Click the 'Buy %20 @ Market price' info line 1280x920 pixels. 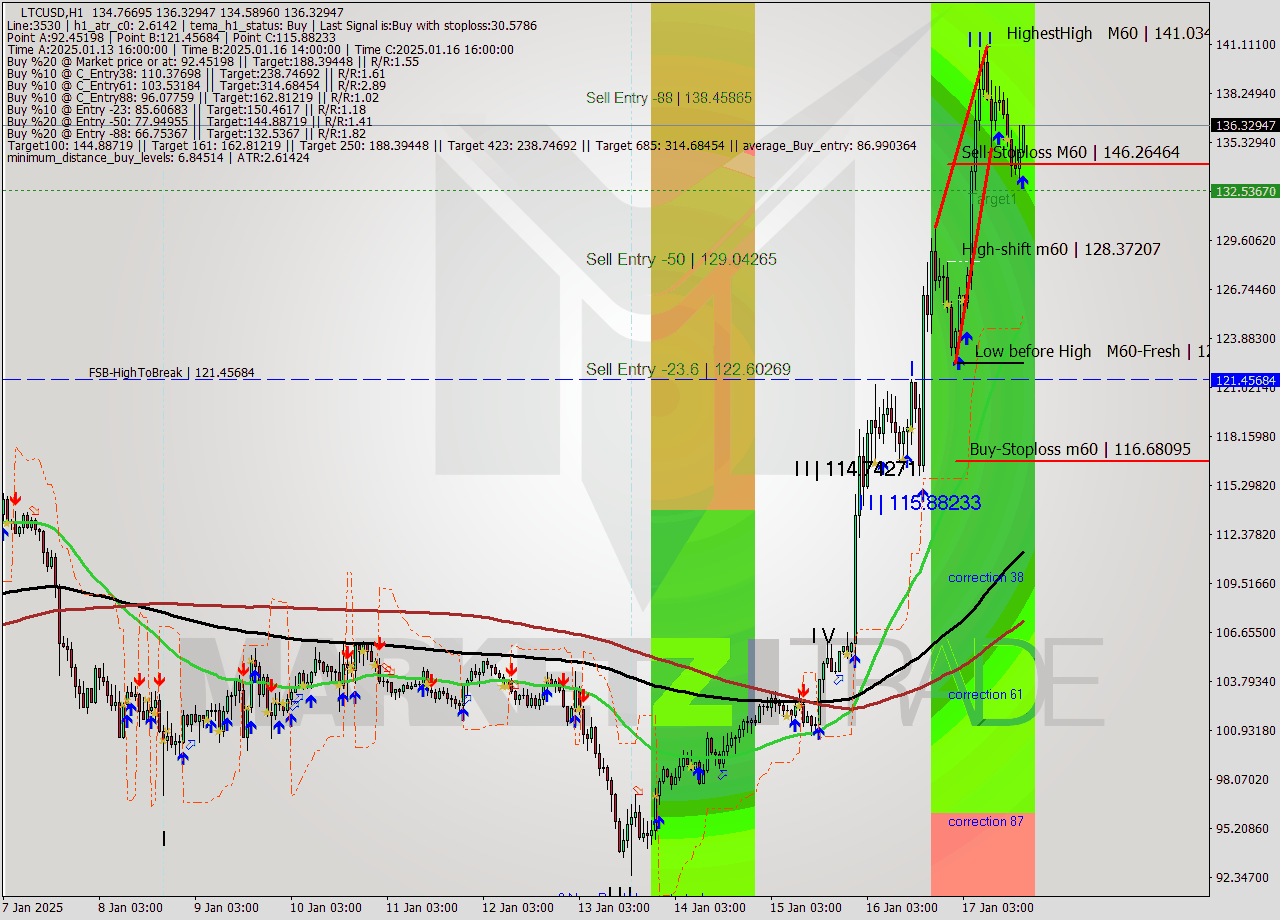click(212, 61)
